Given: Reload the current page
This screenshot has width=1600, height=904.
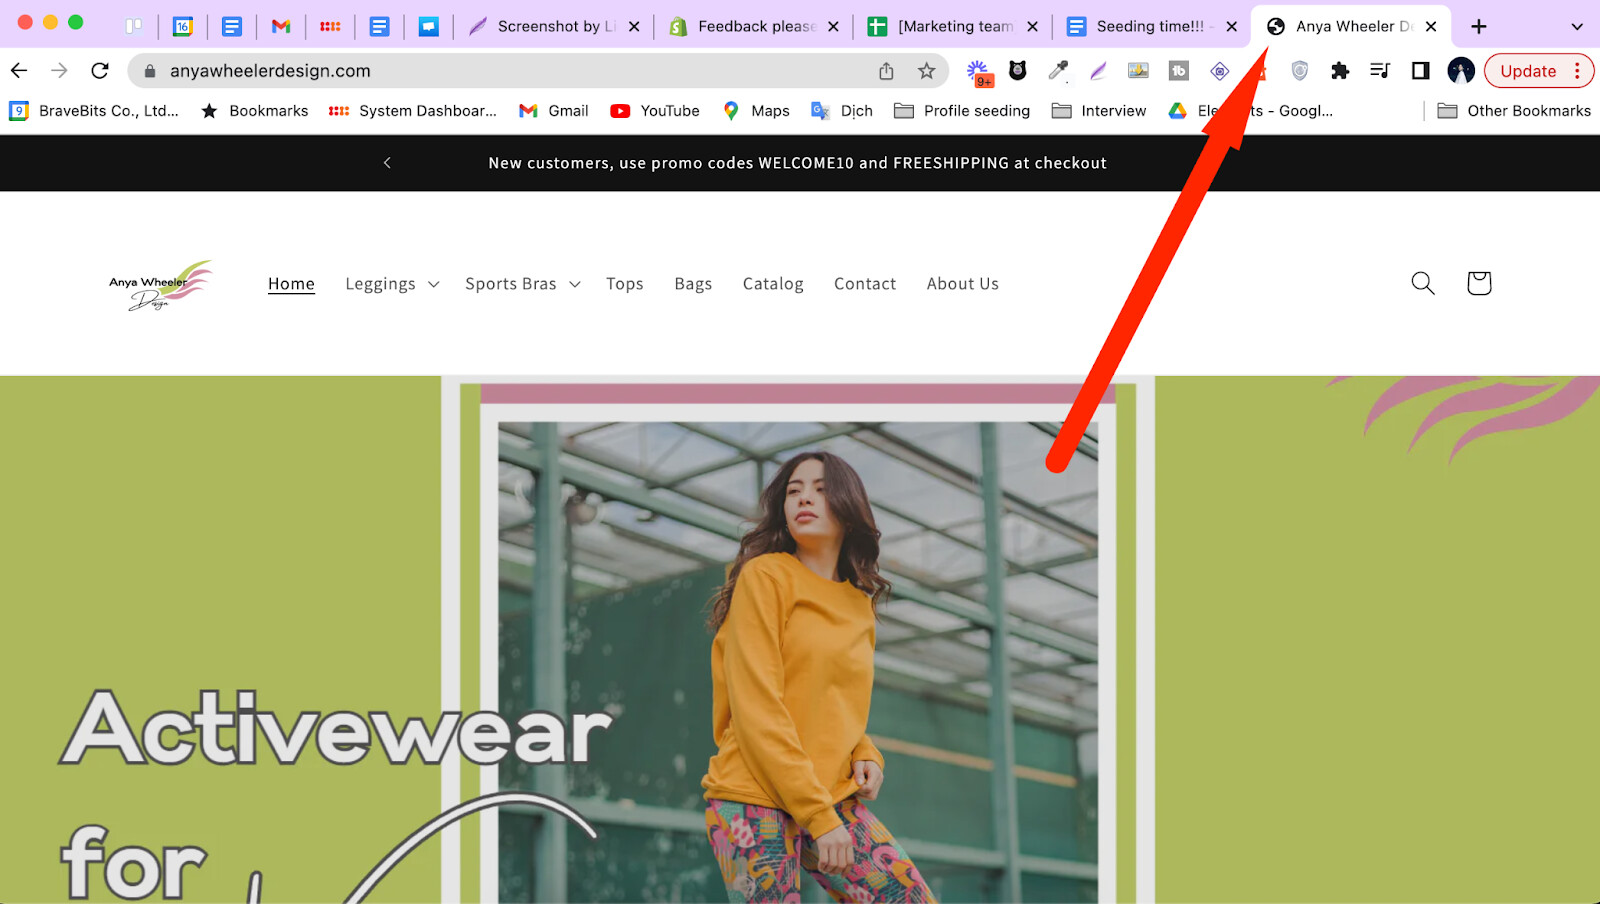Looking at the screenshot, I should (99, 70).
